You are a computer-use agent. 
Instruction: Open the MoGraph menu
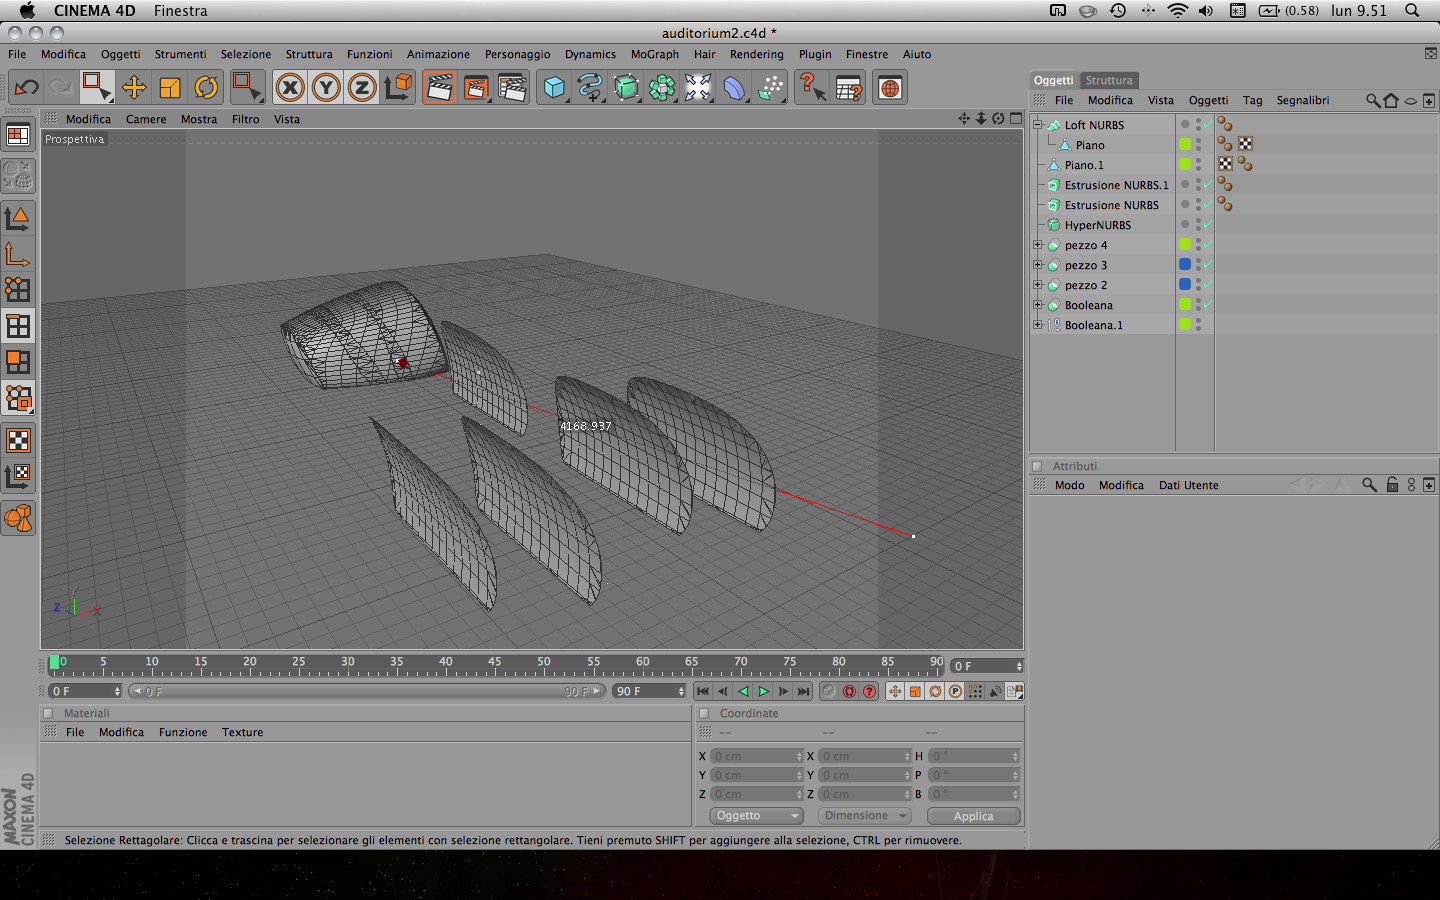click(x=654, y=54)
